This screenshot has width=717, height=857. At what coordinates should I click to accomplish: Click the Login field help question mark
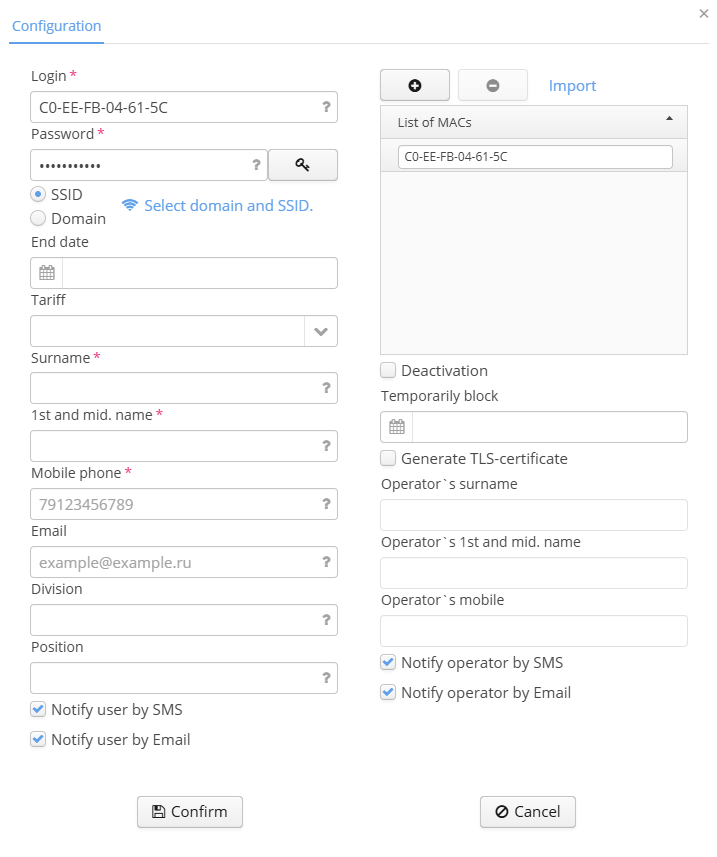(326, 107)
